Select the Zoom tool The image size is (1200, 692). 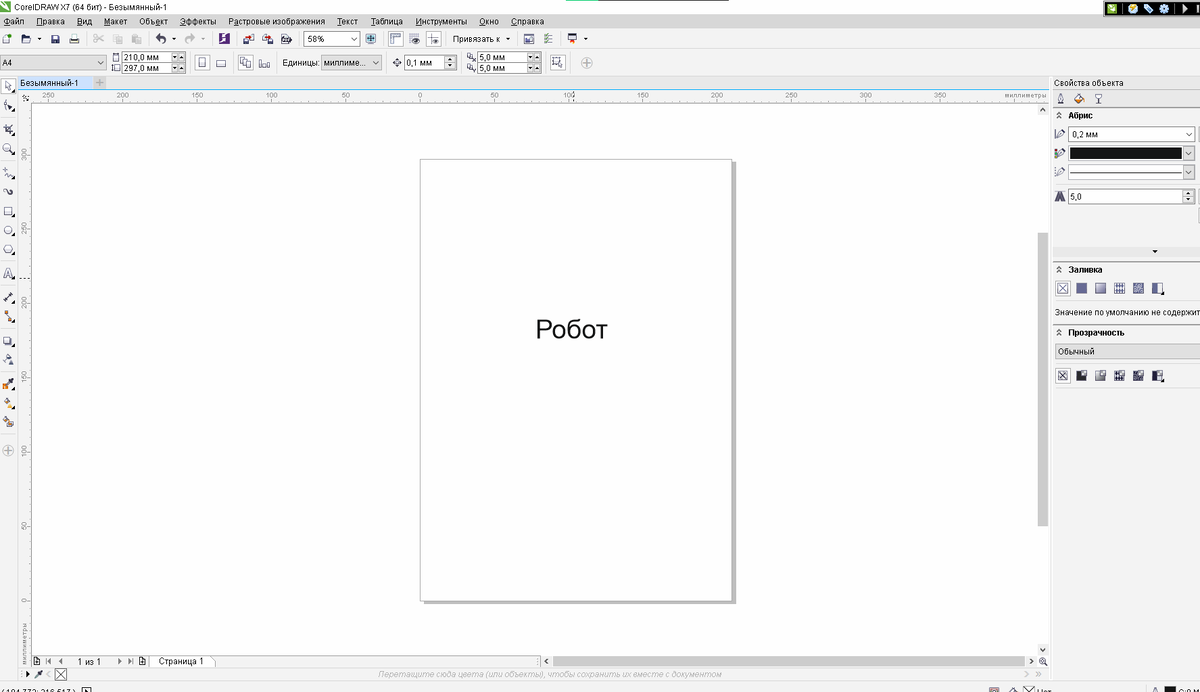coord(10,149)
